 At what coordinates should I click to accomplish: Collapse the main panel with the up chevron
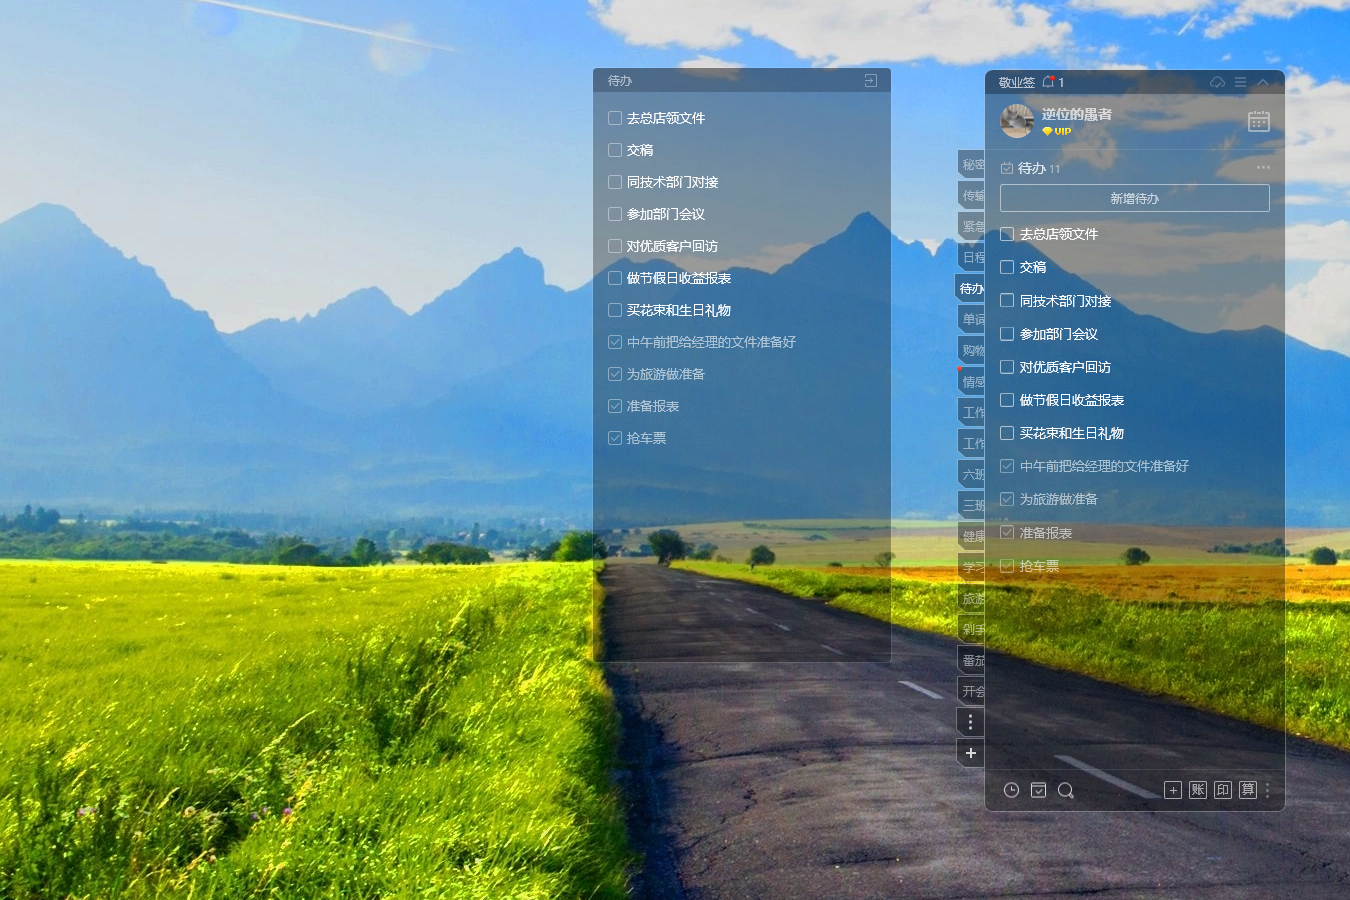(x=1263, y=82)
